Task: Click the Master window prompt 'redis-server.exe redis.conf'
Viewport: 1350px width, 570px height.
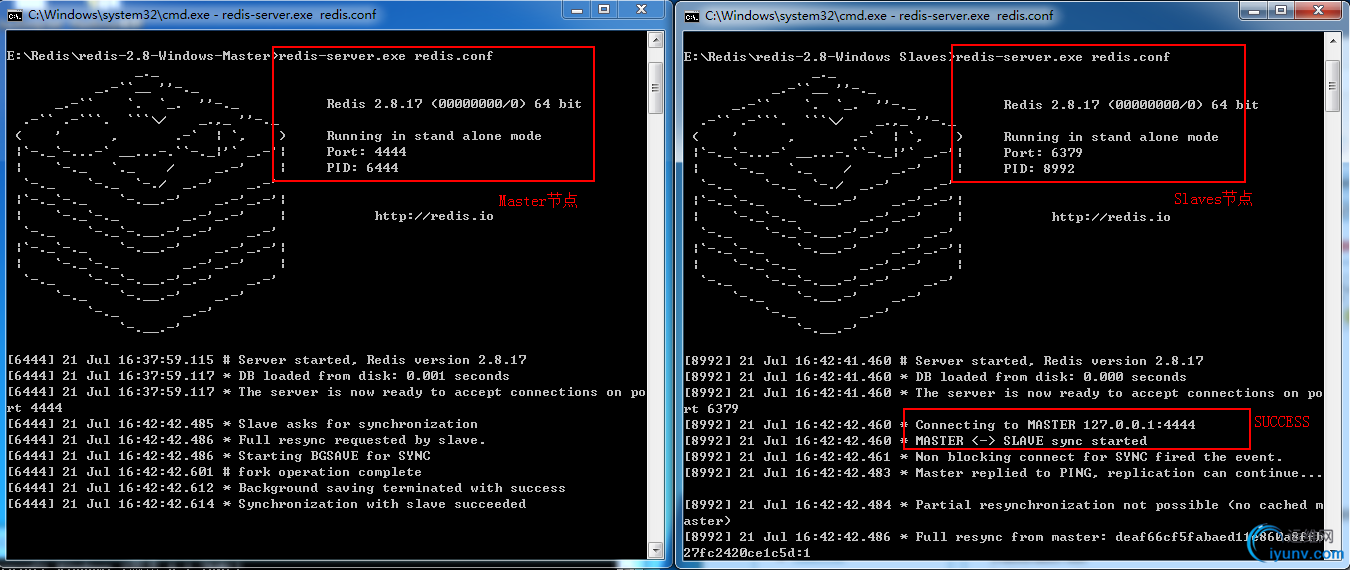Action: point(386,56)
